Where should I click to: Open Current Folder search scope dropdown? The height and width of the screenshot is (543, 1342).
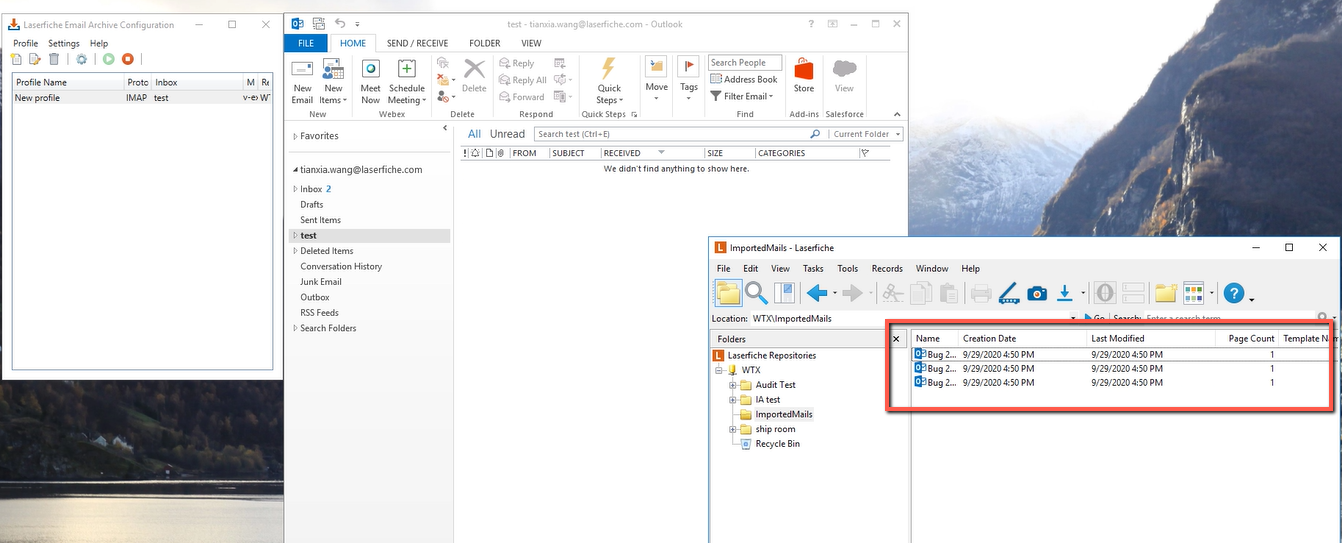click(x=867, y=134)
